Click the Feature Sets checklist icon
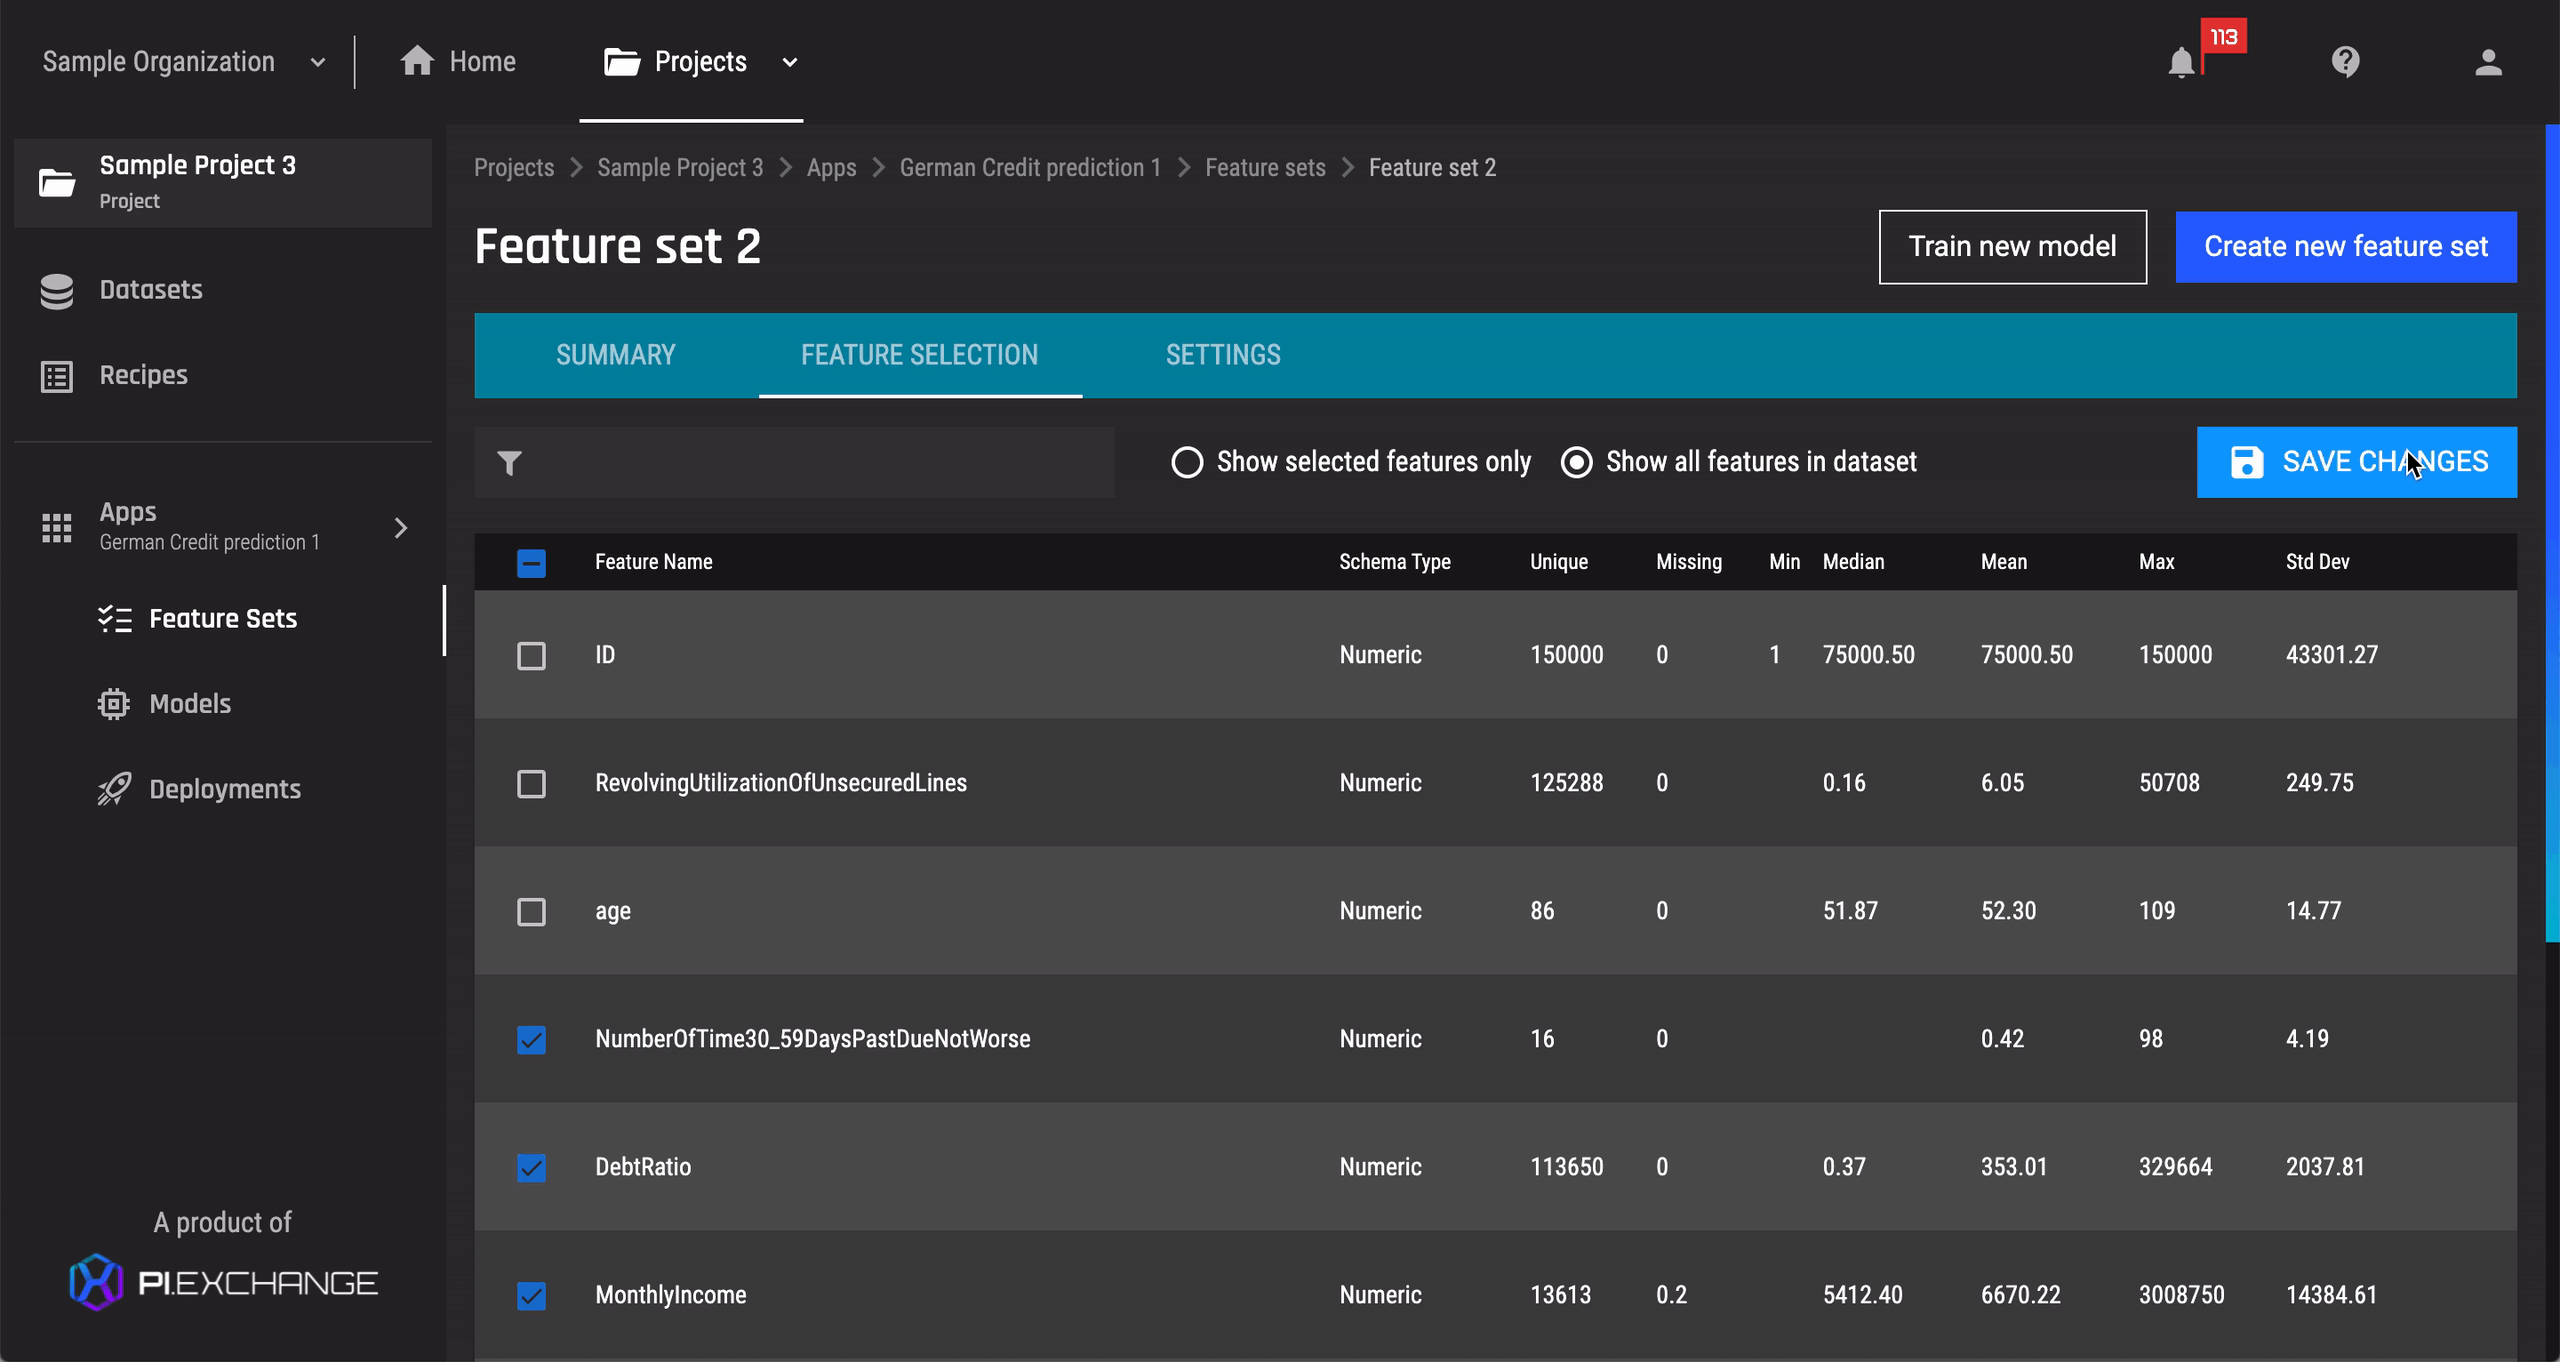This screenshot has height=1362, width=2560. [x=114, y=619]
